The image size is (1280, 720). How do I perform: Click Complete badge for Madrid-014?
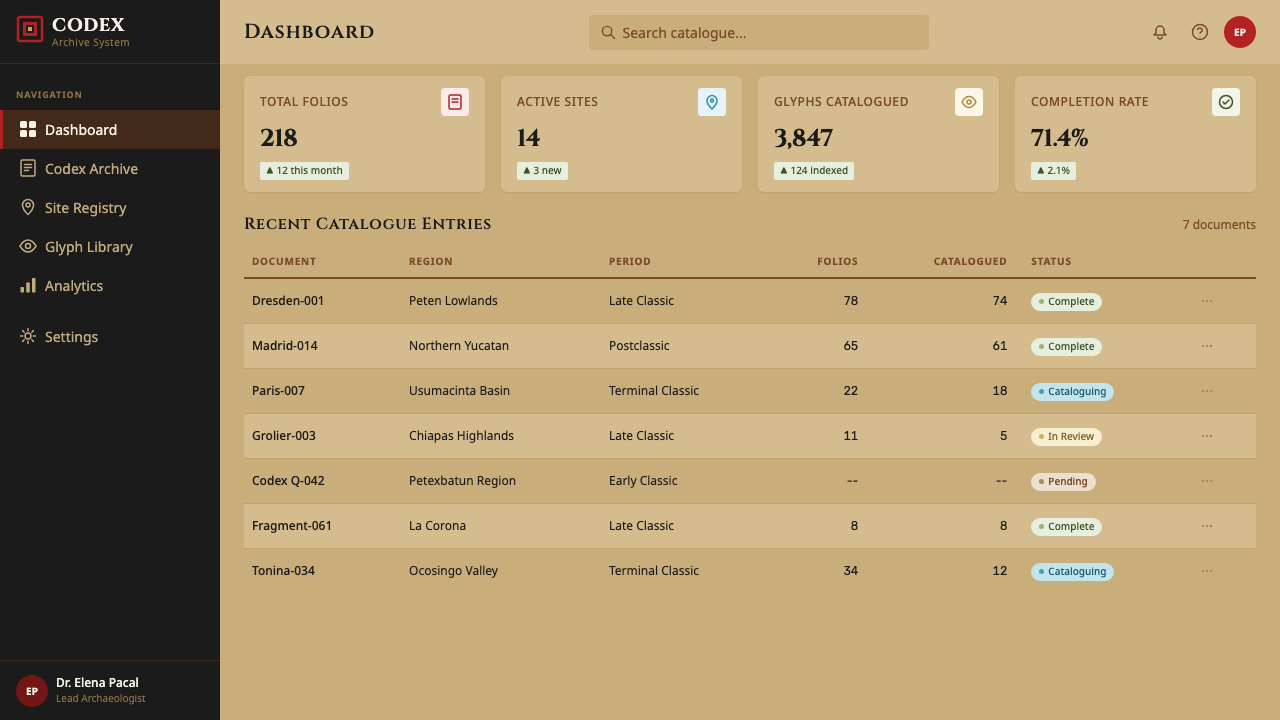click(x=1066, y=346)
